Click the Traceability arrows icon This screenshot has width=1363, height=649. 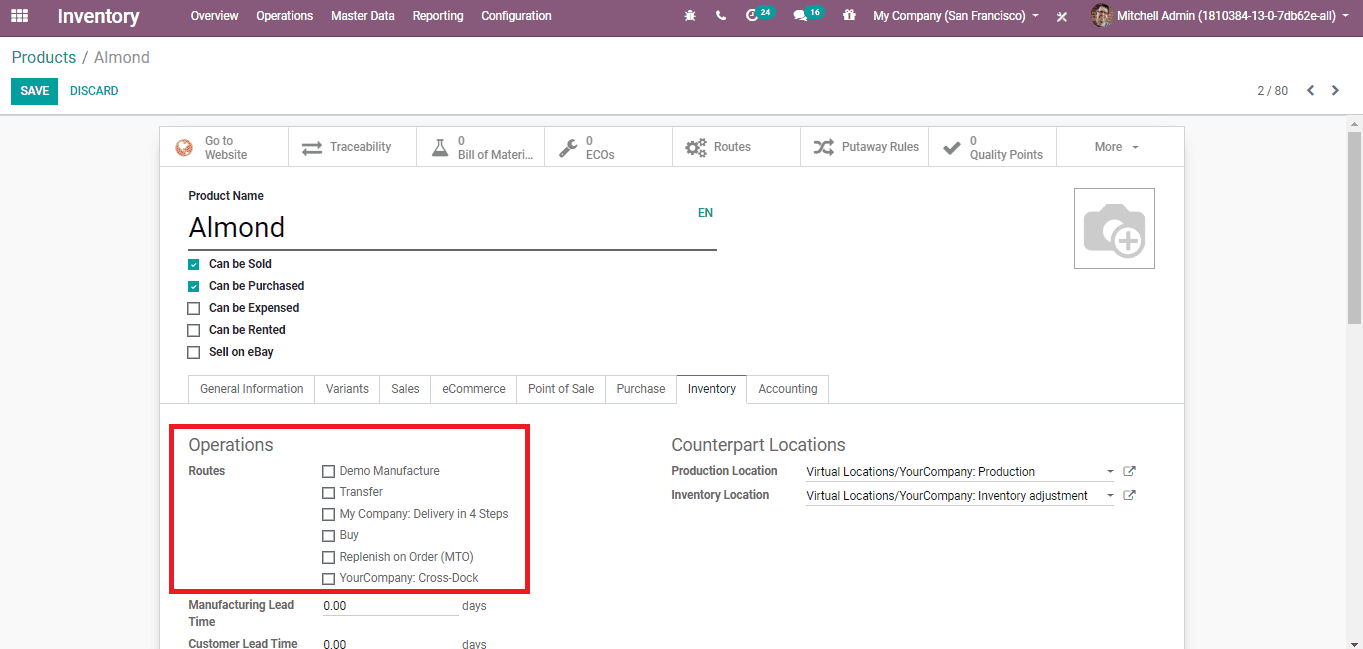[x=312, y=147]
